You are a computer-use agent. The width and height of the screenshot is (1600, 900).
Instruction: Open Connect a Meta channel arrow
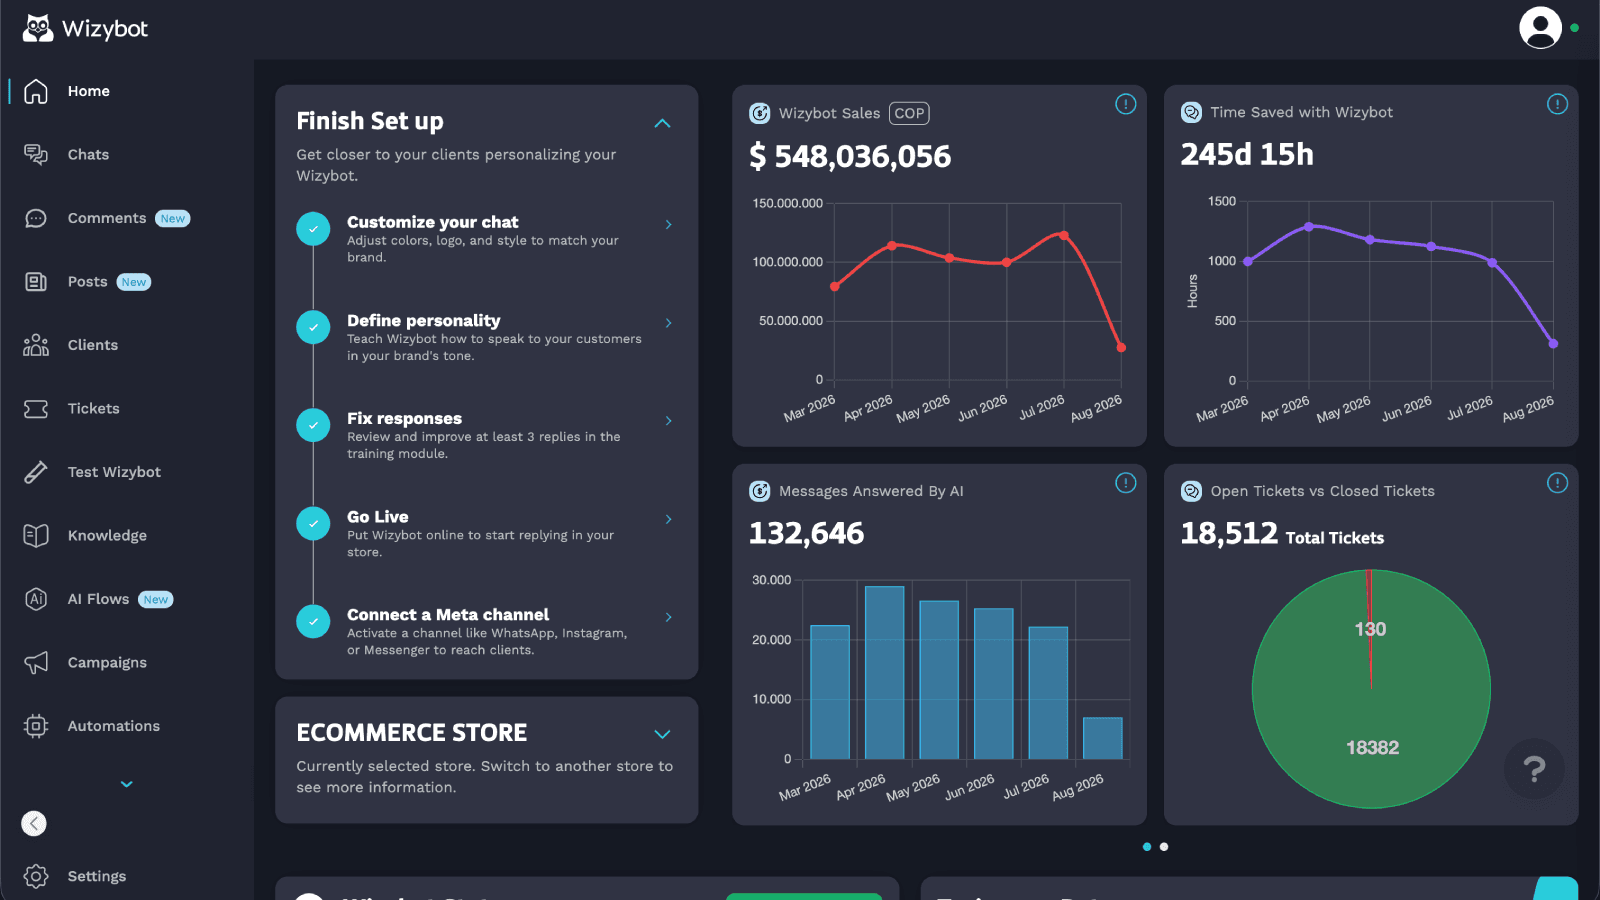pyautogui.click(x=668, y=617)
